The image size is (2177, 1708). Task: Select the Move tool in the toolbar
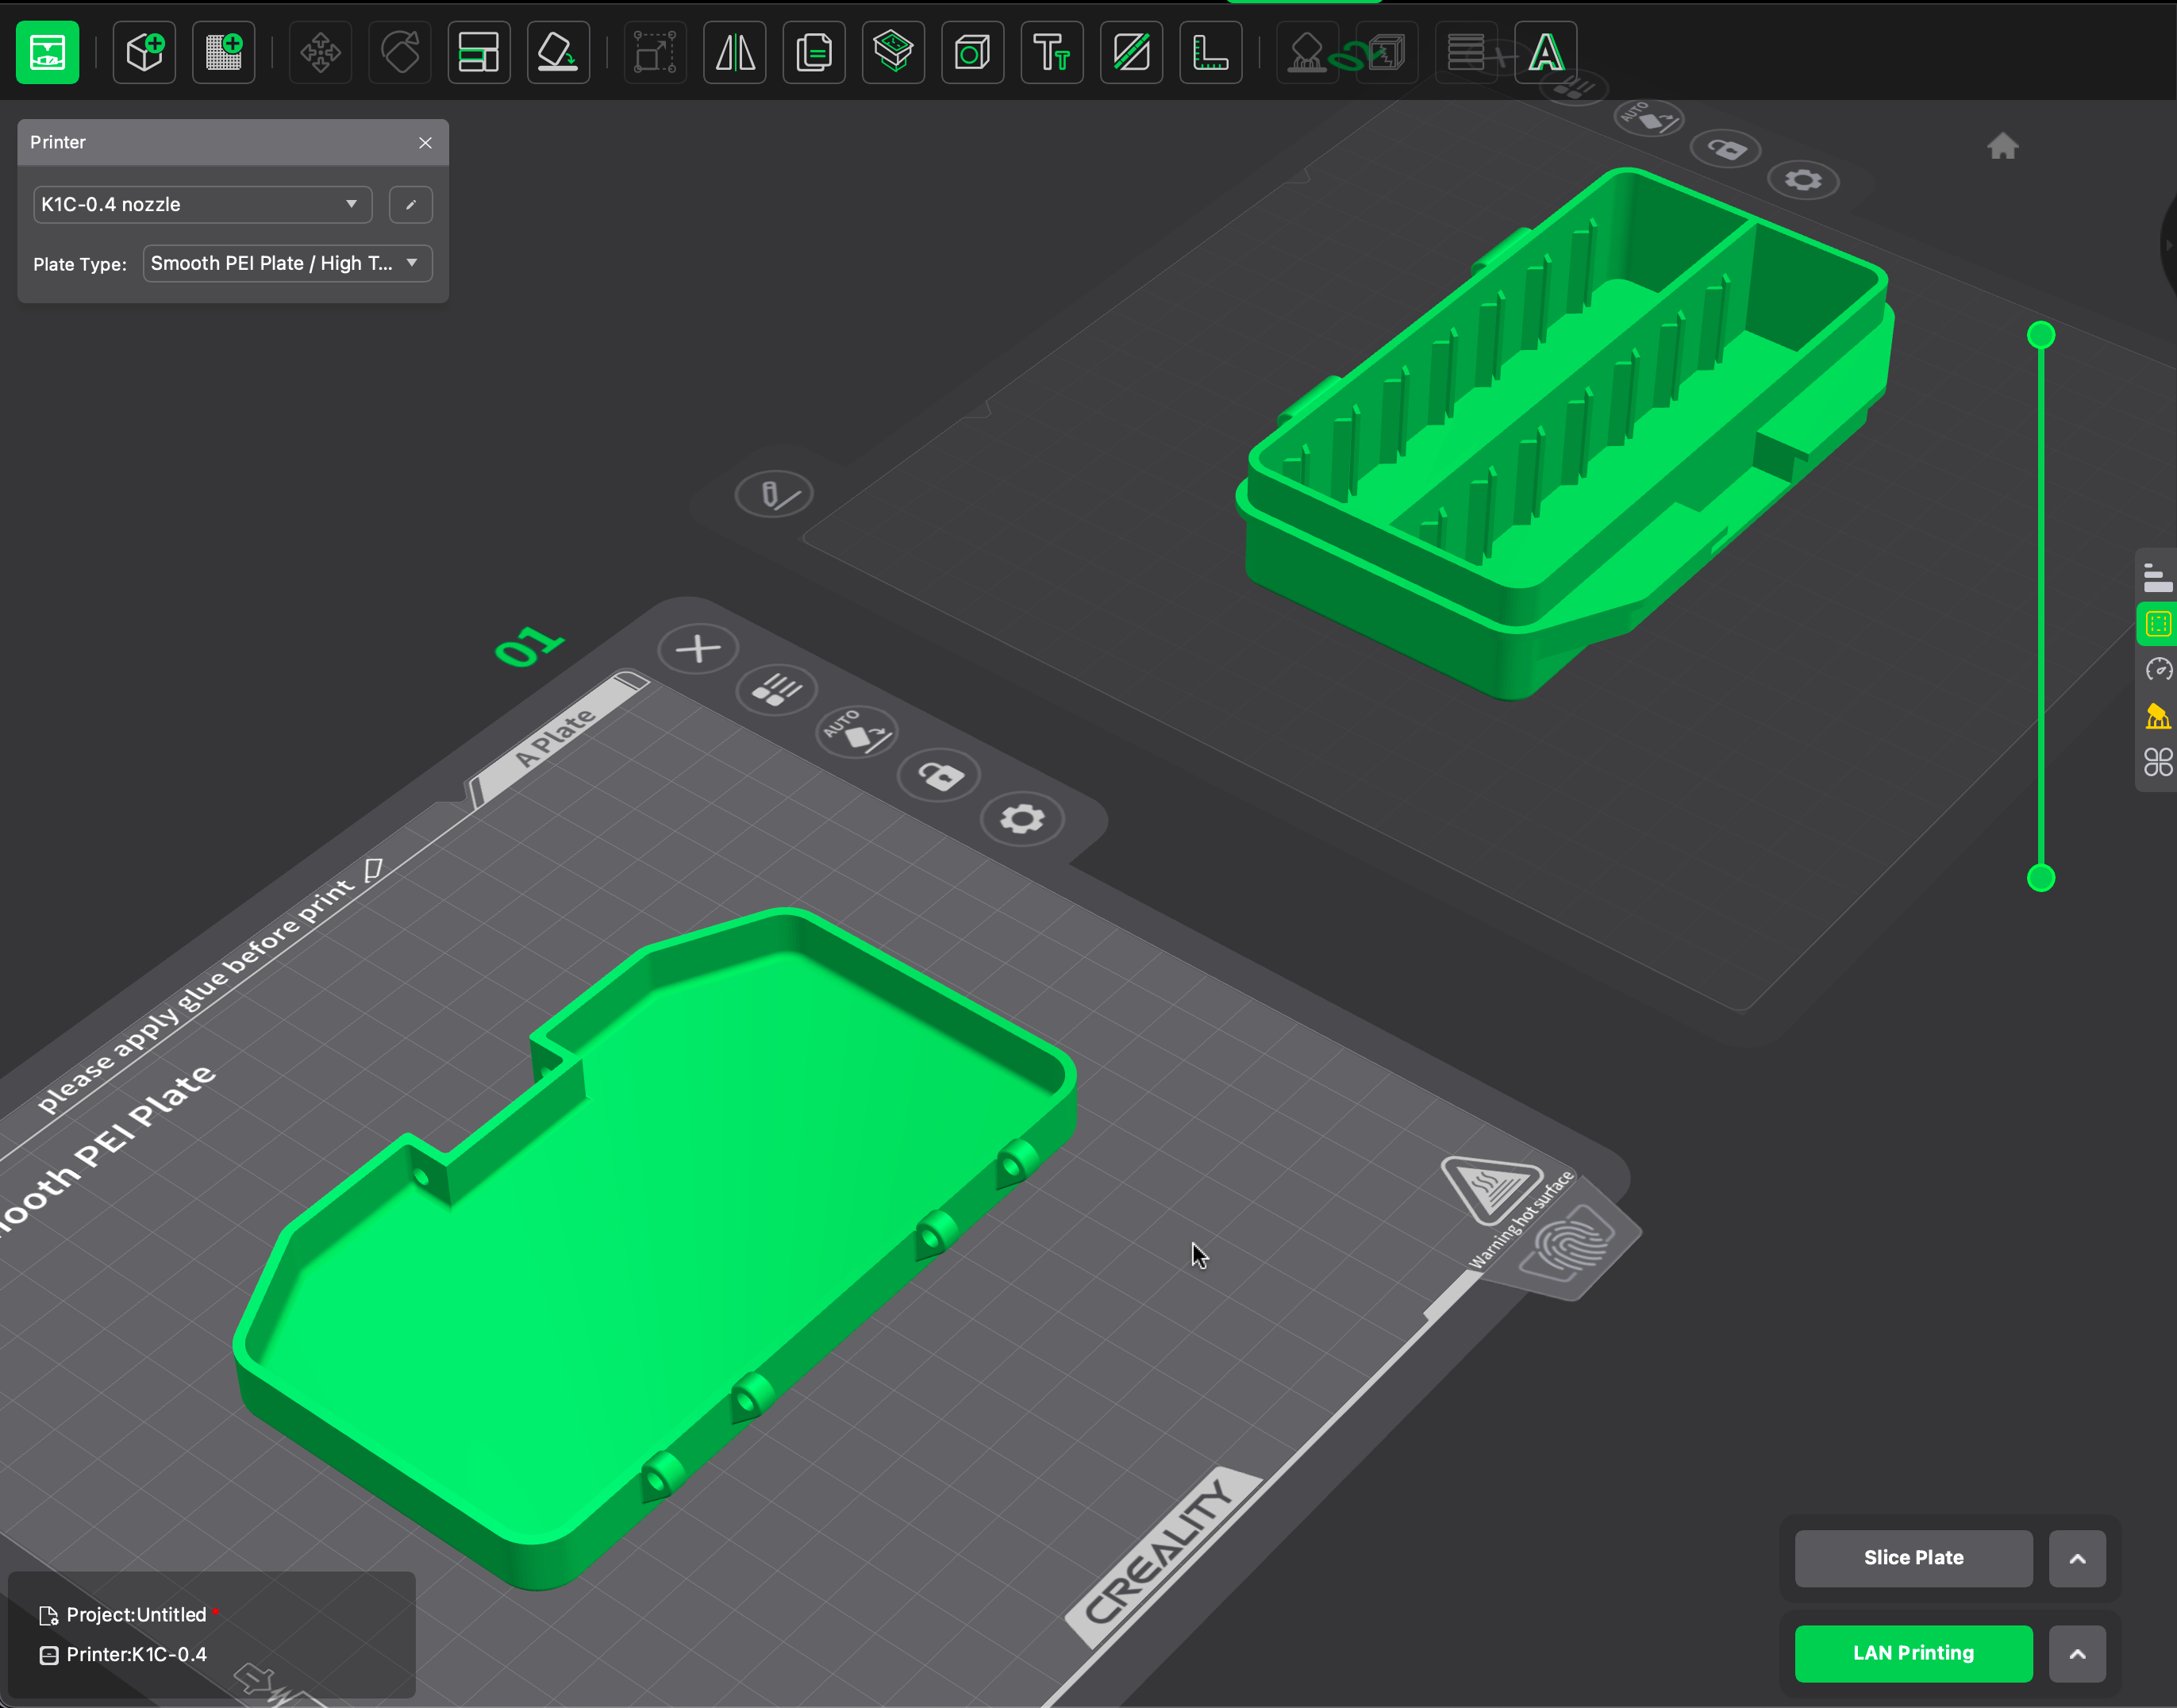click(320, 52)
